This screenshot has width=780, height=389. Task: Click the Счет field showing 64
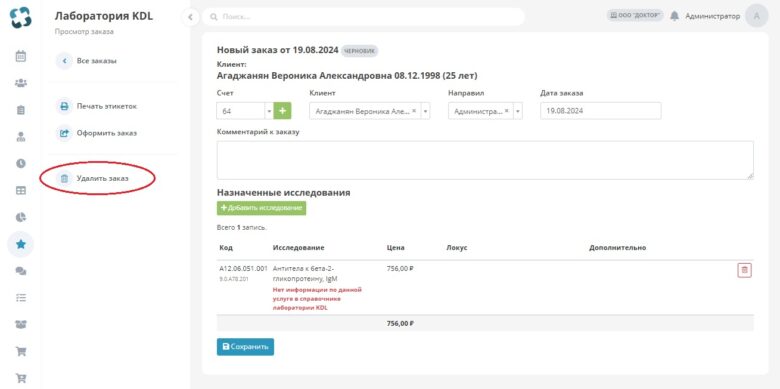tap(241, 111)
